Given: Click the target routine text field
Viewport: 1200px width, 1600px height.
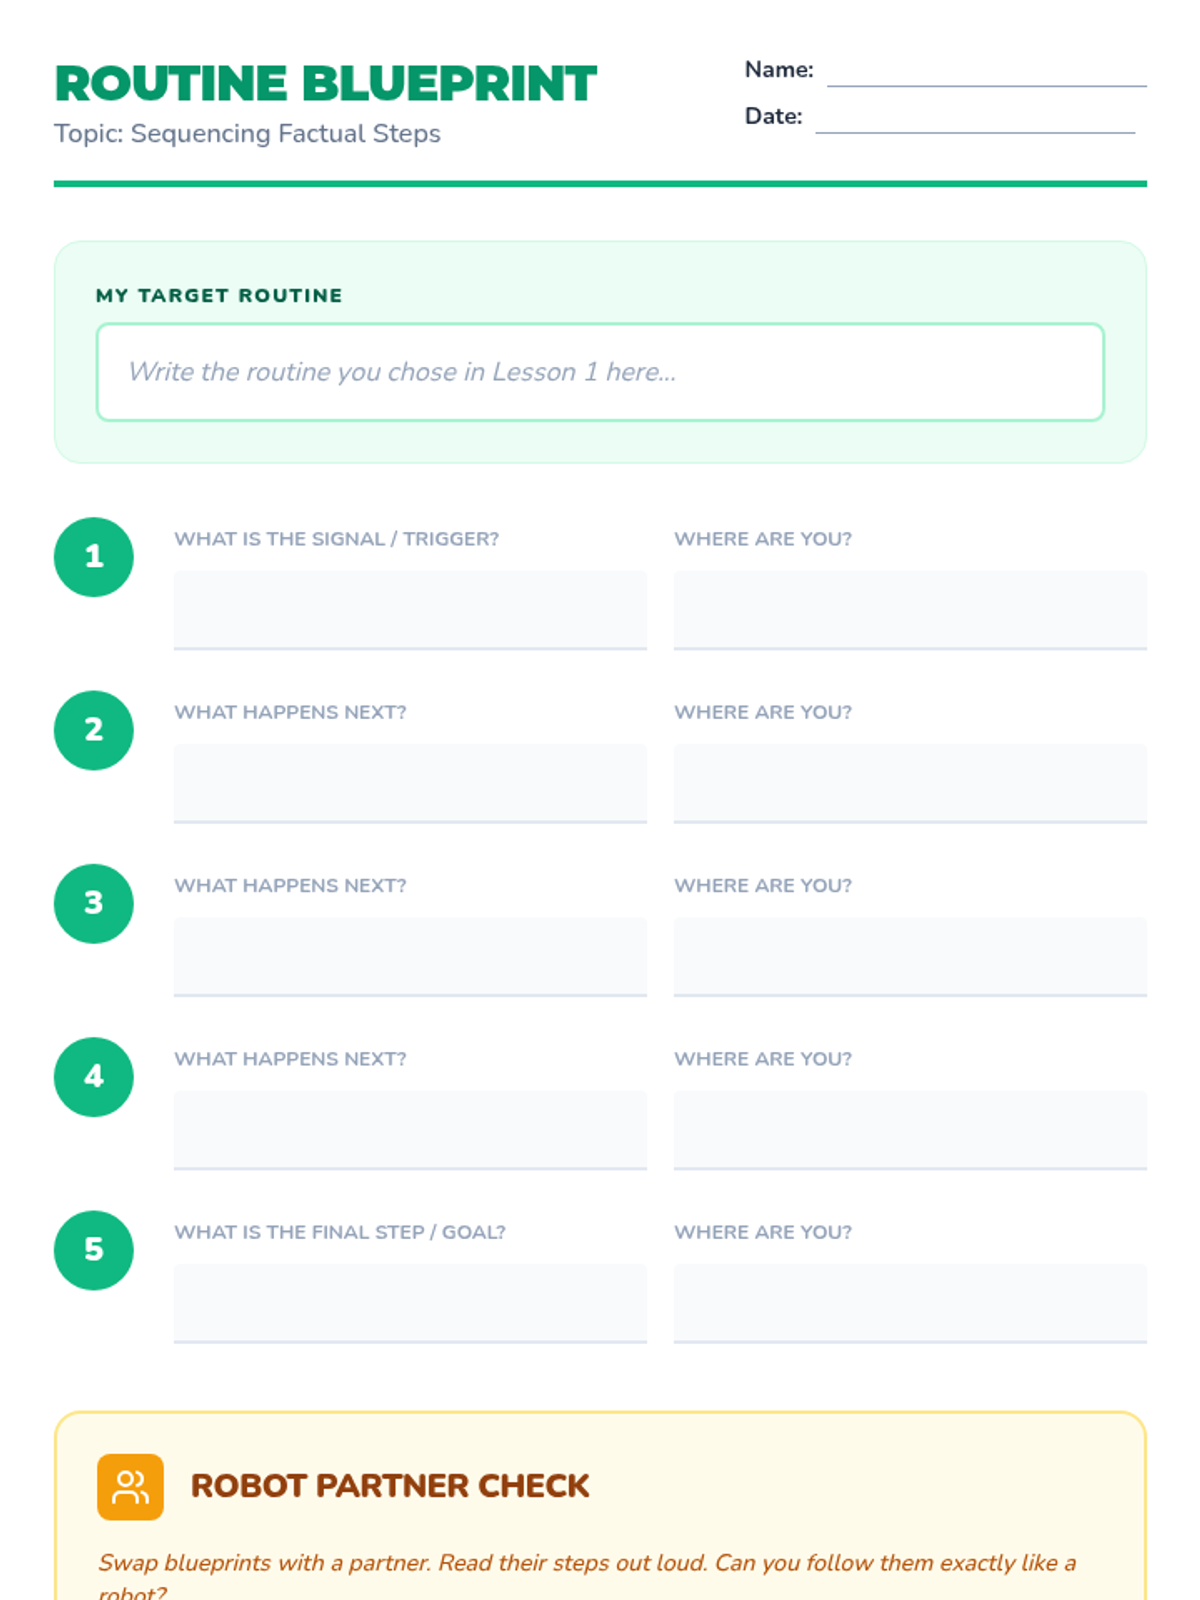Looking at the screenshot, I should pos(600,372).
